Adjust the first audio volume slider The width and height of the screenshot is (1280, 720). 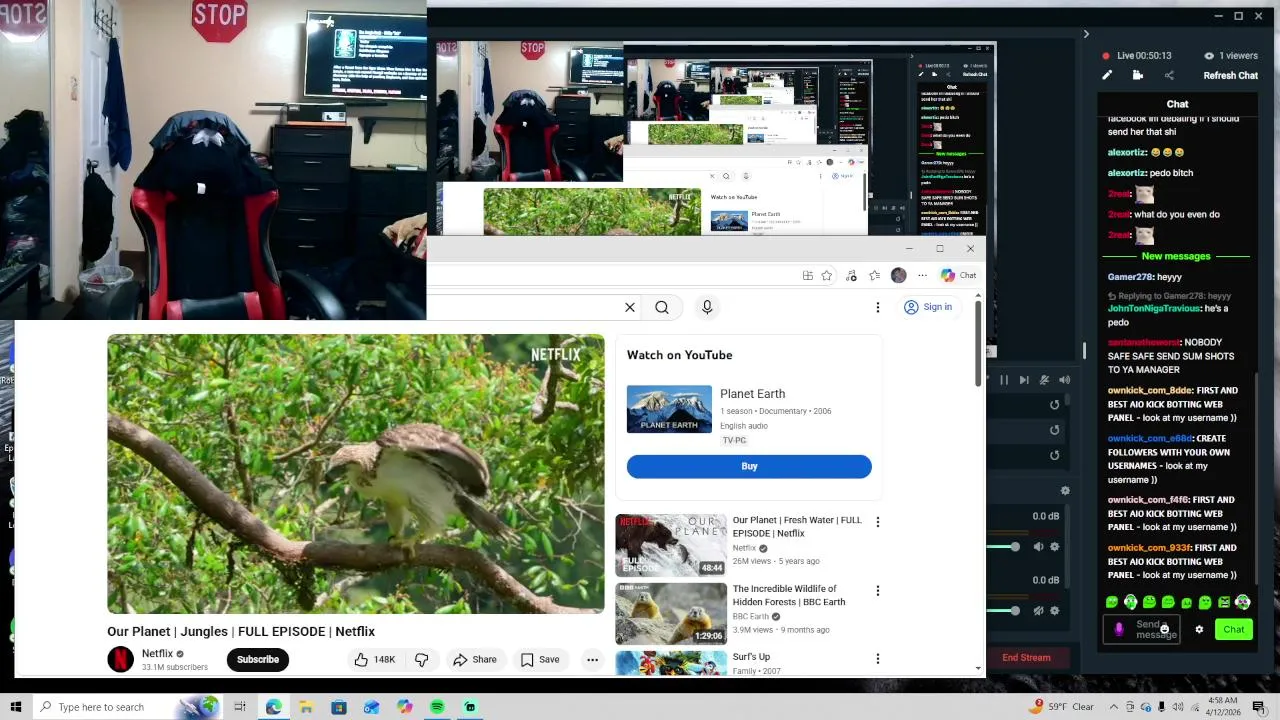[1015, 547]
